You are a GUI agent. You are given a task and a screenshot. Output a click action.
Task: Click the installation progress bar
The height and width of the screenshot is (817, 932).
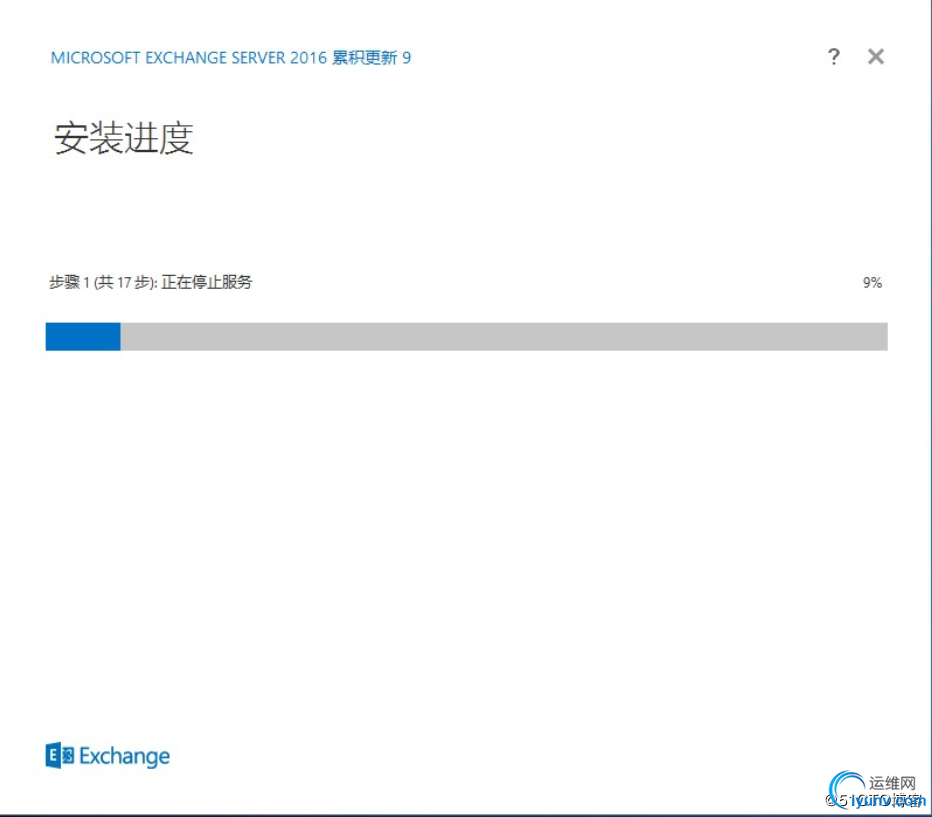pos(467,336)
